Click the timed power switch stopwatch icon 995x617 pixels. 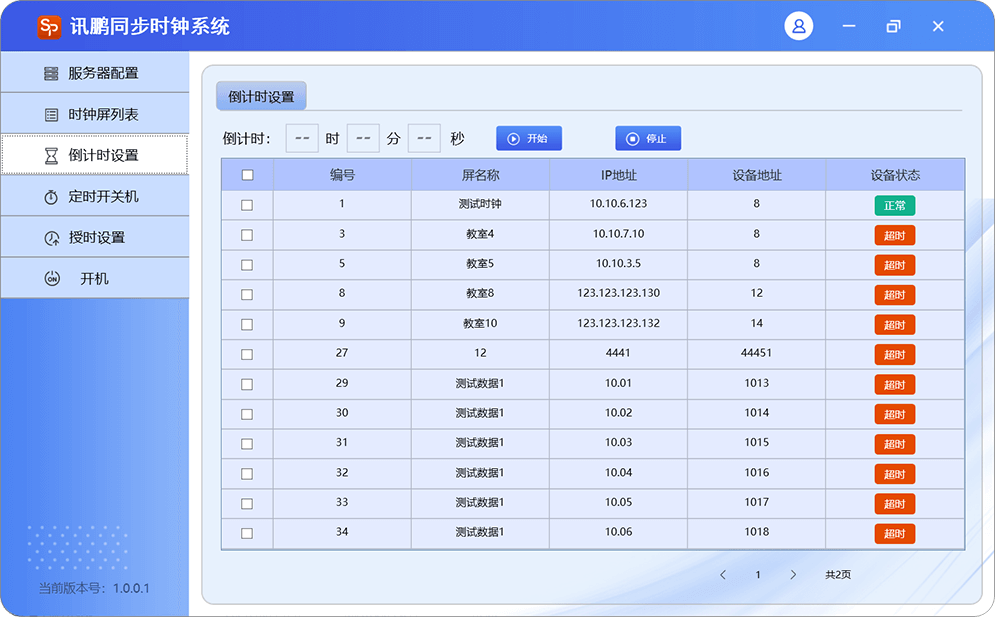point(51,197)
